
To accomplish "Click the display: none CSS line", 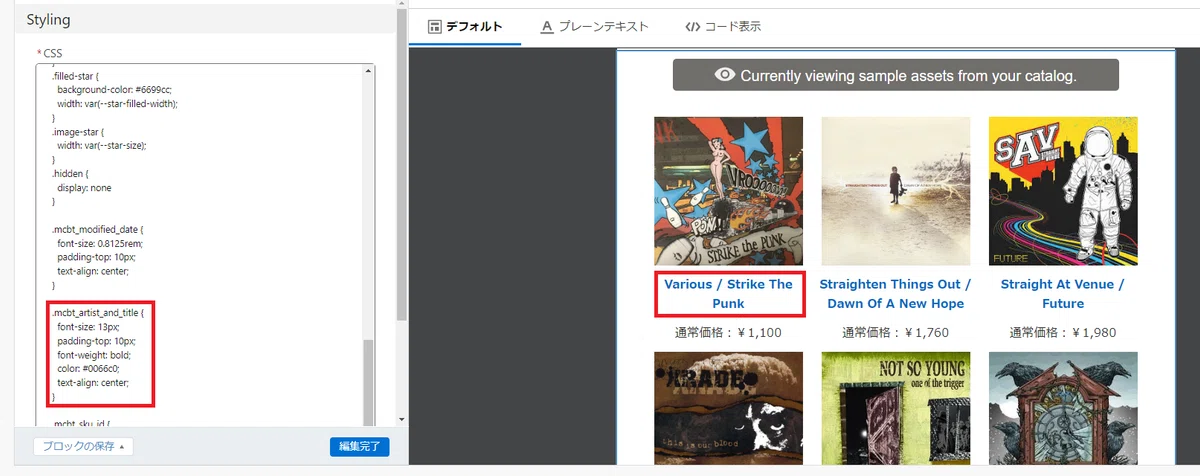I will [85, 187].
